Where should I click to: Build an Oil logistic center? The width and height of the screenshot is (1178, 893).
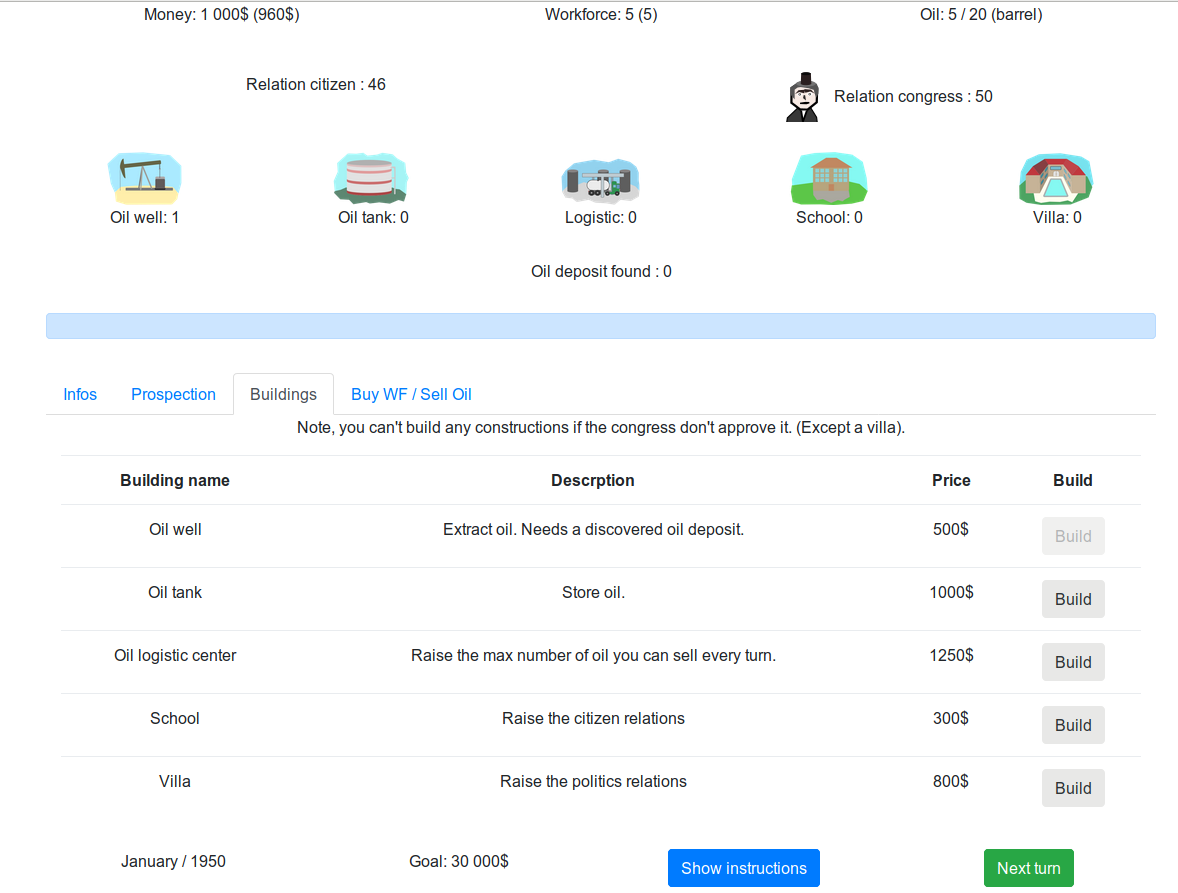[x=1073, y=662]
